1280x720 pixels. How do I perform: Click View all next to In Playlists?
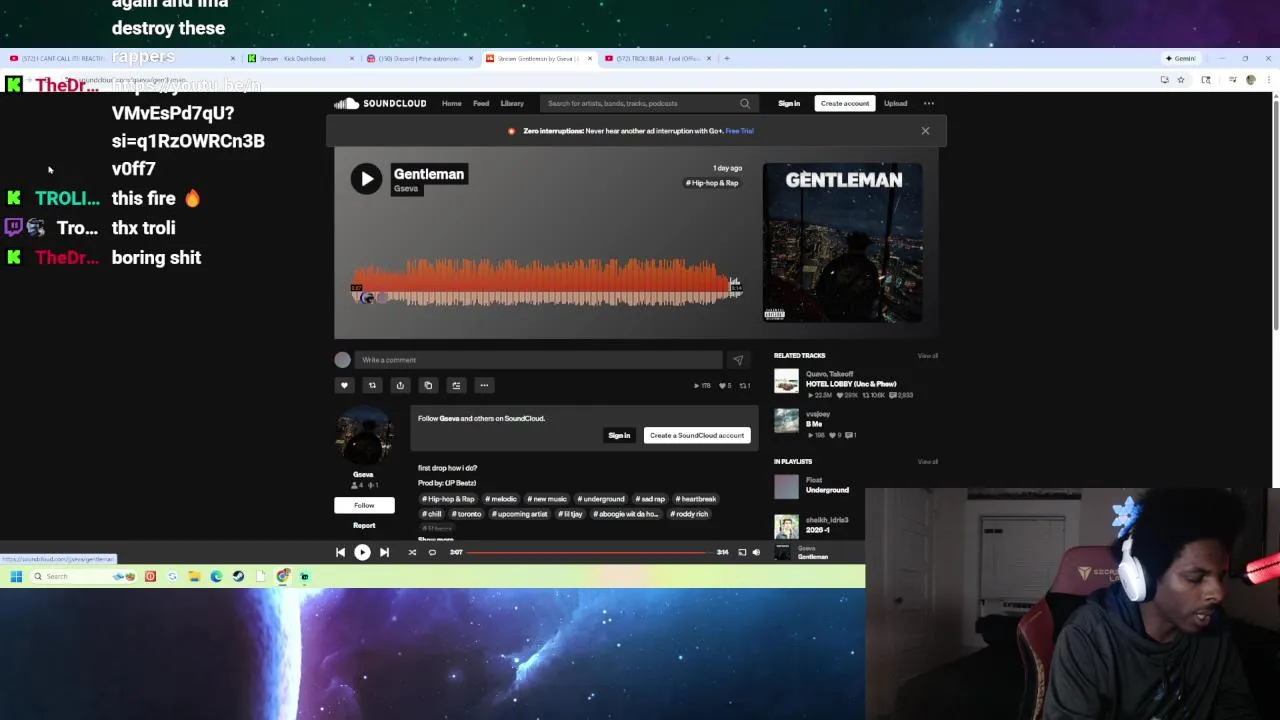point(928,462)
